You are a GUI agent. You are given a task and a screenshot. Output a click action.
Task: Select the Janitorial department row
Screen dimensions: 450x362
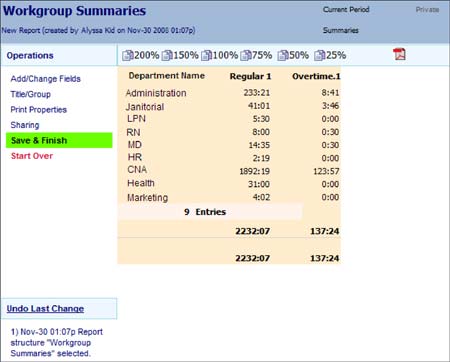coord(229,106)
